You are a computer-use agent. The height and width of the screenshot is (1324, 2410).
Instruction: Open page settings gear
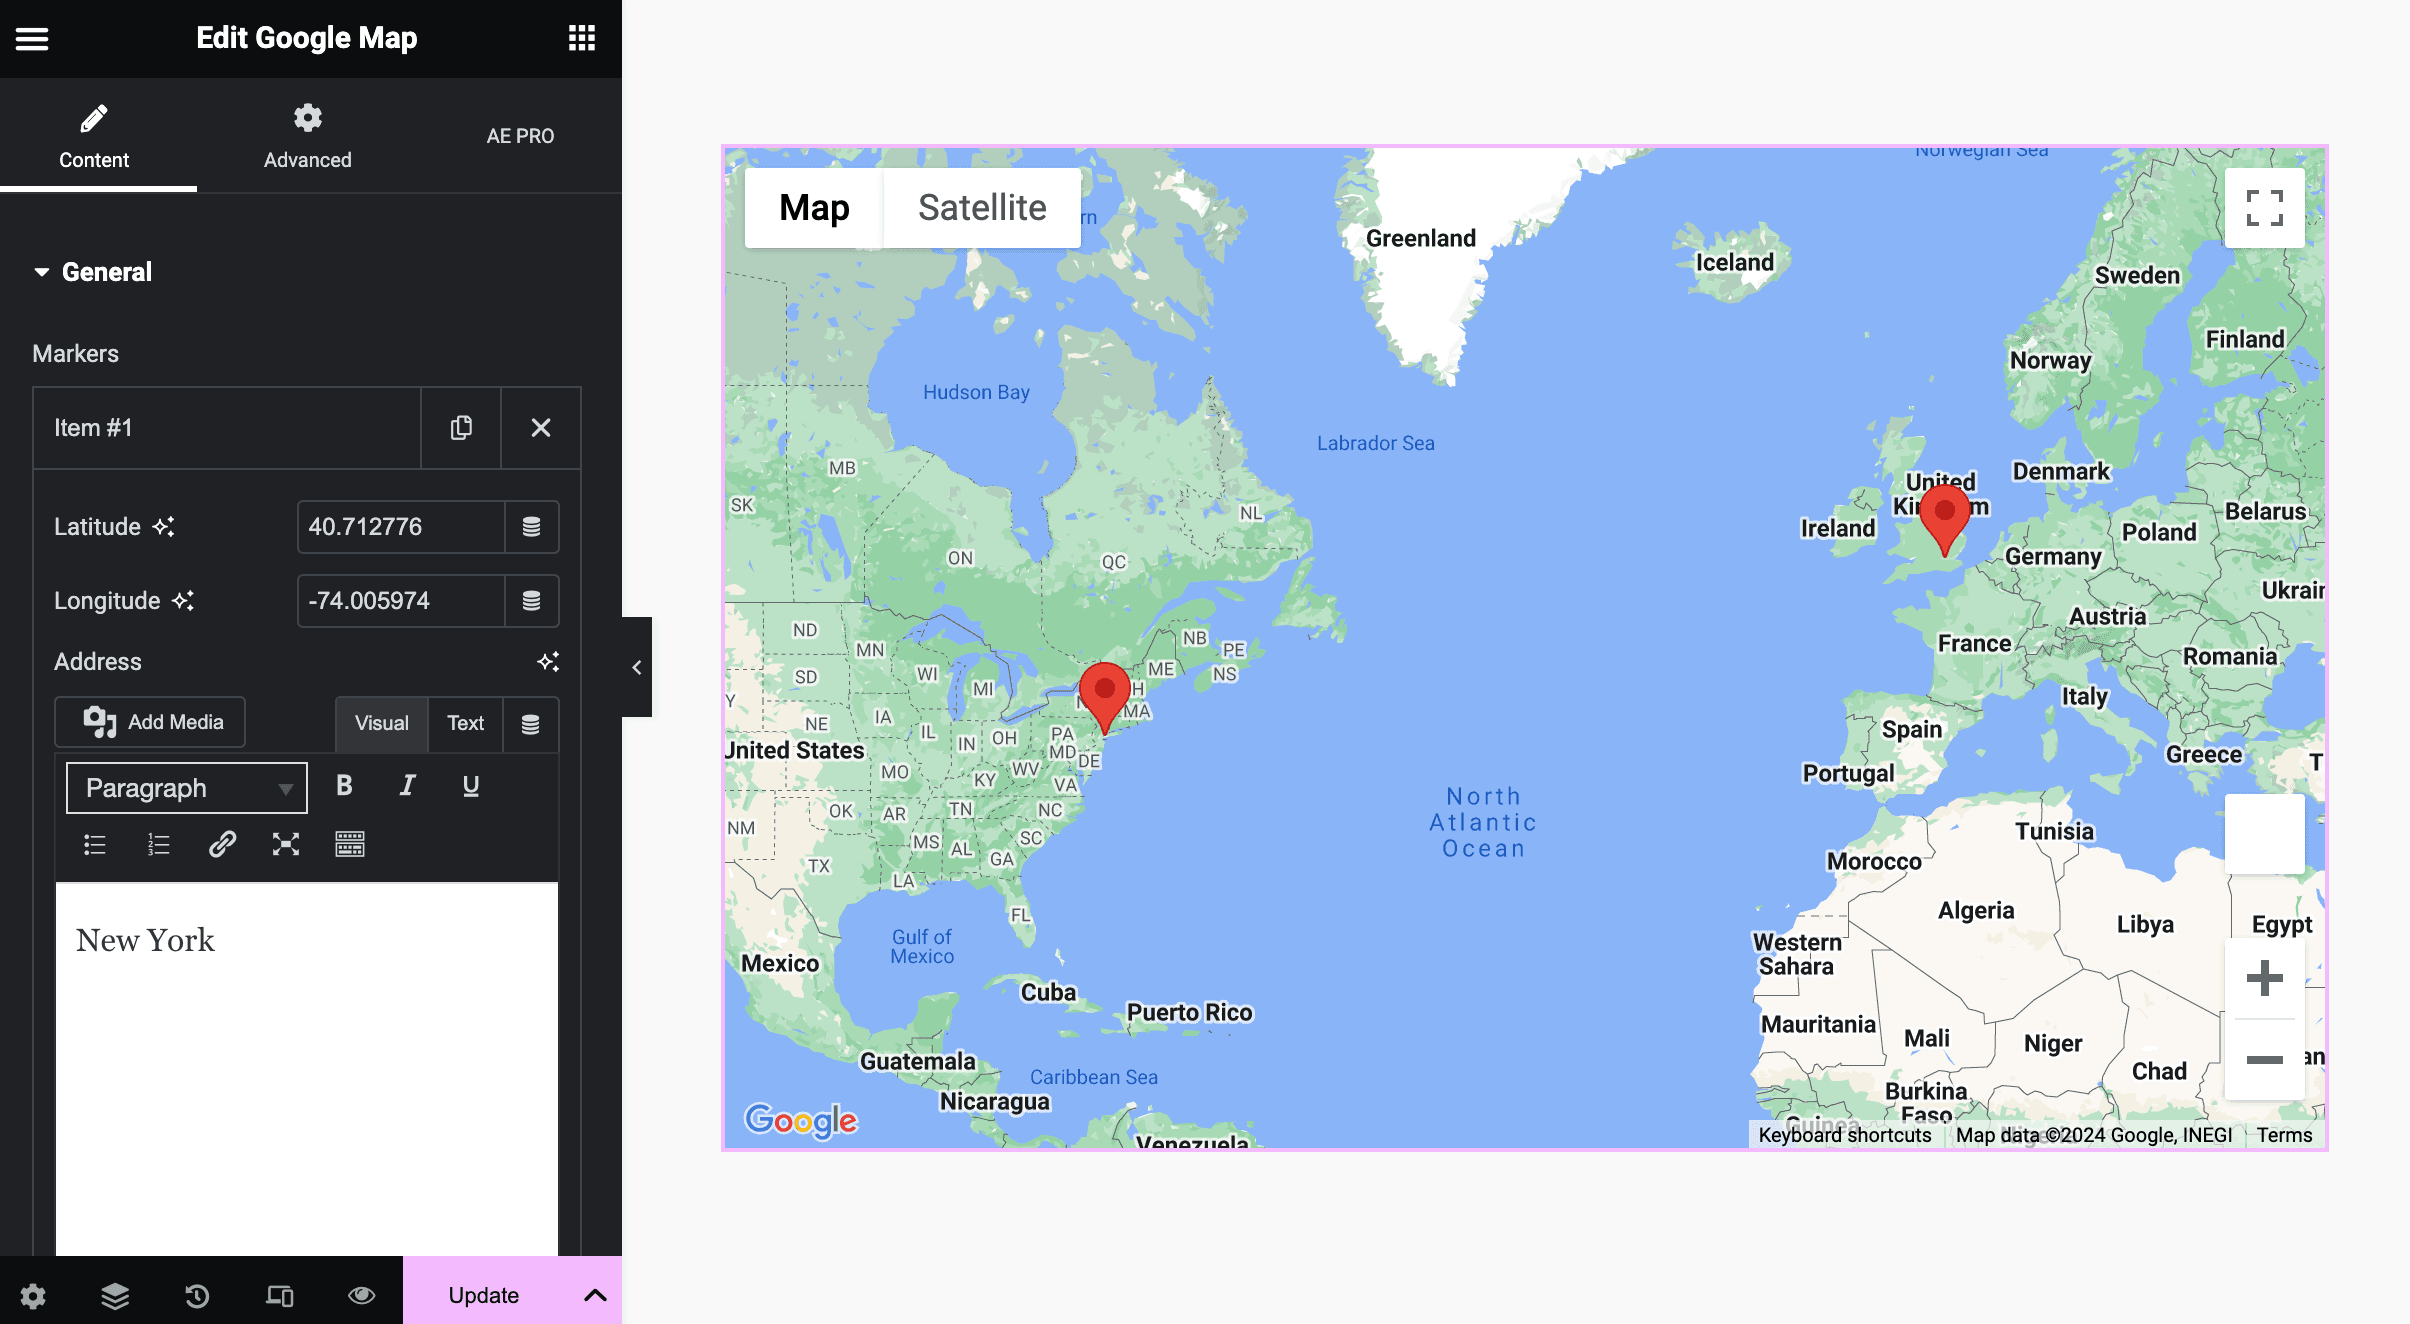click(33, 1296)
